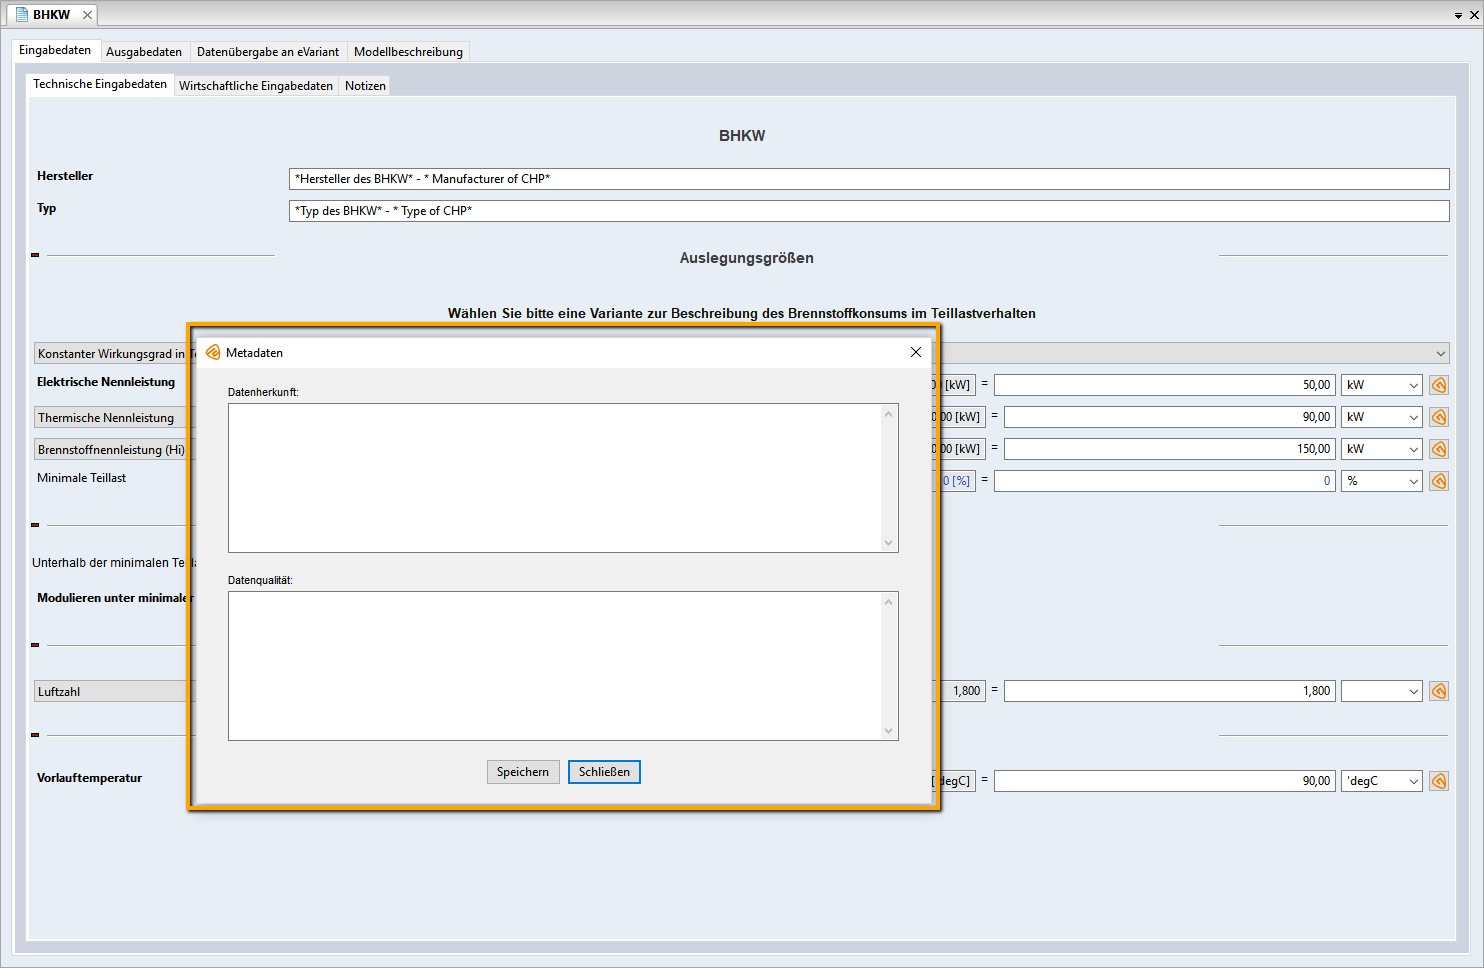Click metadata icon for Elektrische Nennleistung row
1484x968 pixels.
pyautogui.click(x=1439, y=385)
